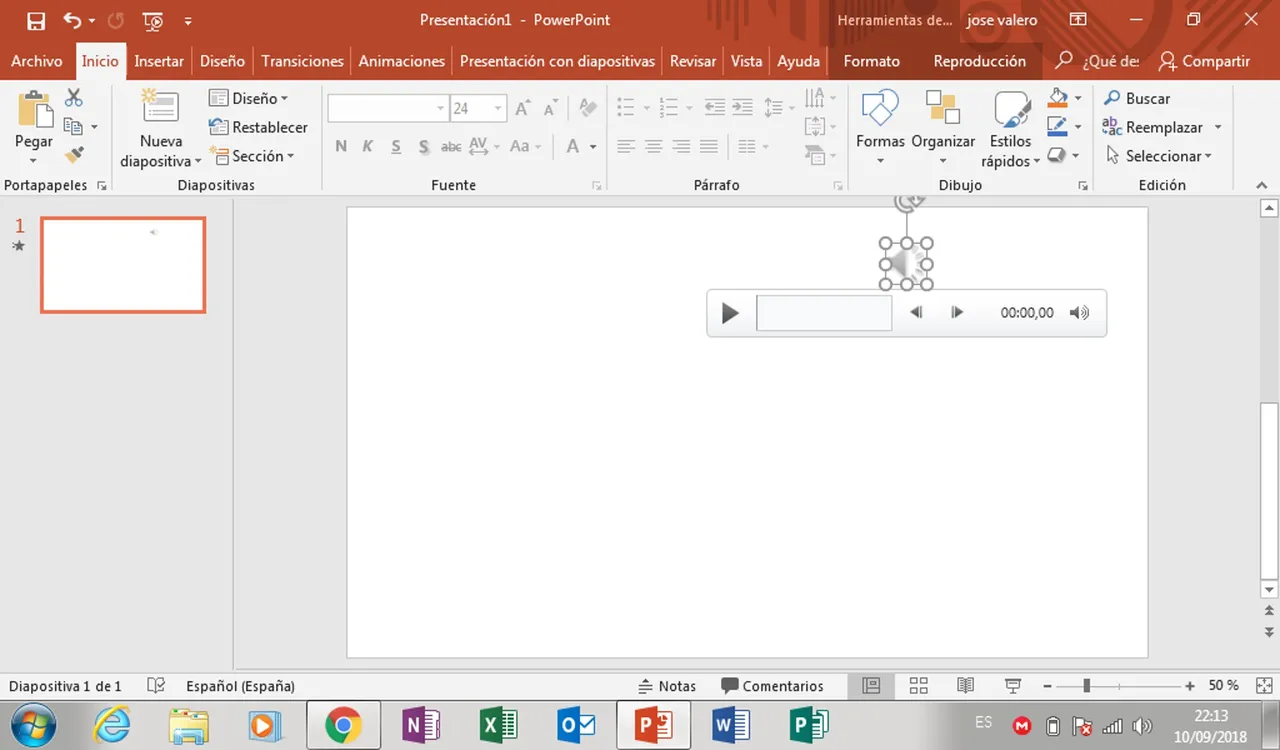Toggle bold with the N button
Image resolution: width=1280 pixels, height=750 pixels.
341,146
